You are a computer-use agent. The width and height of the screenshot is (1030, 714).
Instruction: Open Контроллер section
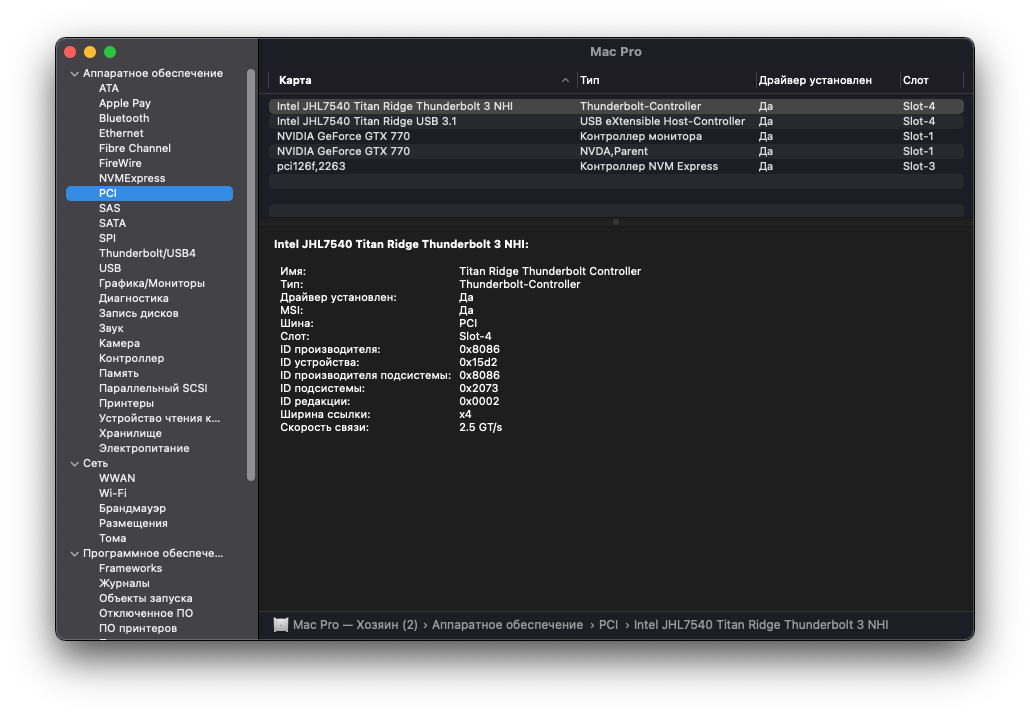pyautogui.click(x=131, y=359)
